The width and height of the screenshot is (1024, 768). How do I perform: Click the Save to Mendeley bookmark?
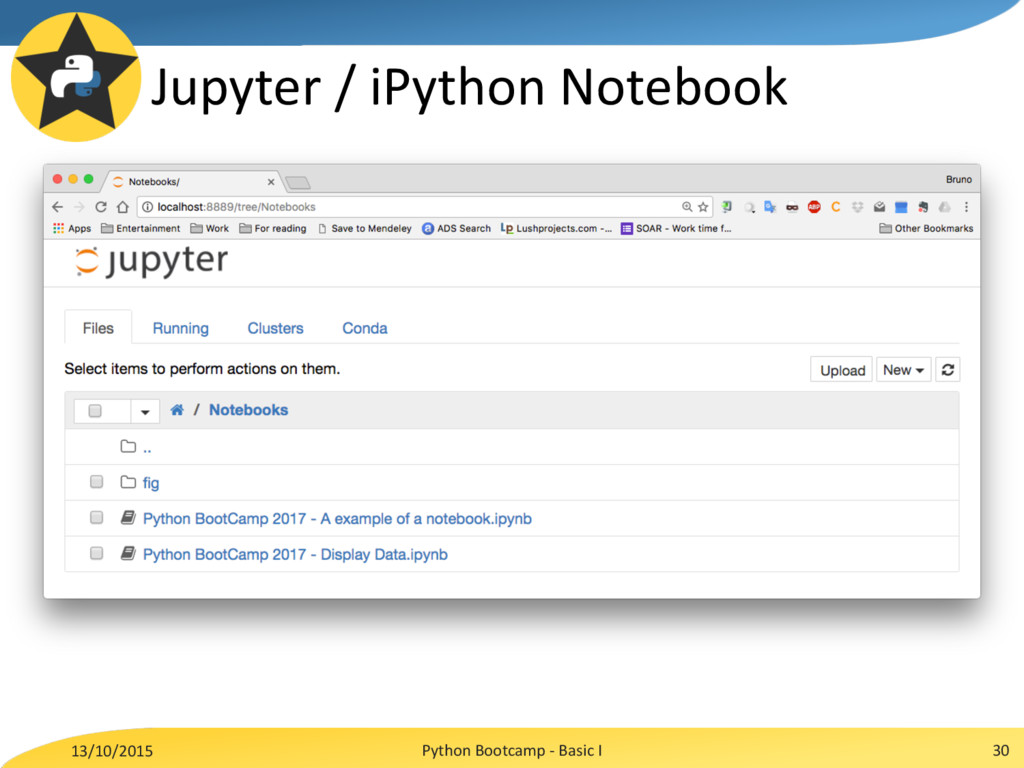pos(364,228)
